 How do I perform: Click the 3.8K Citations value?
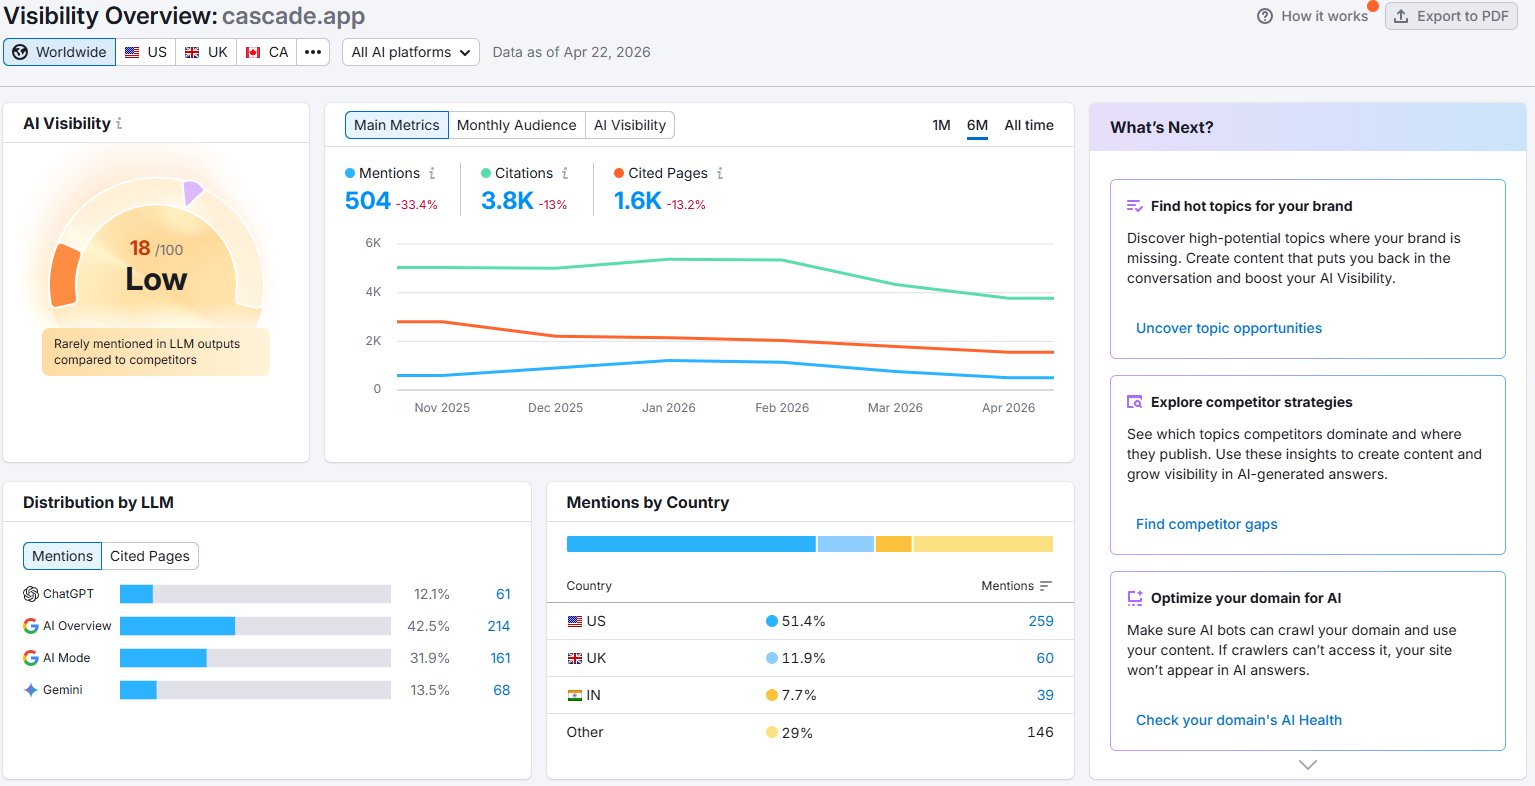click(507, 201)
